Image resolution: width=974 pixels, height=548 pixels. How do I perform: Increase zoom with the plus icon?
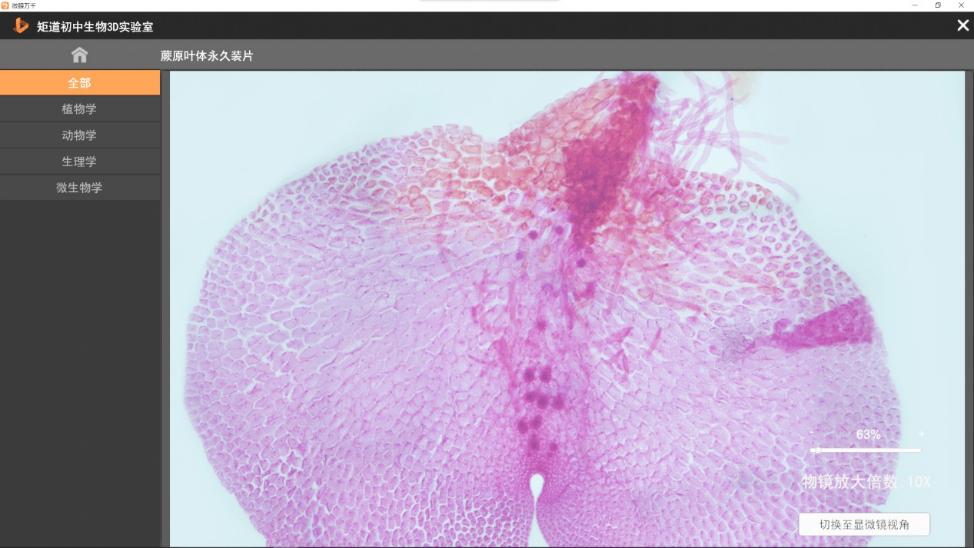(921, 434)
